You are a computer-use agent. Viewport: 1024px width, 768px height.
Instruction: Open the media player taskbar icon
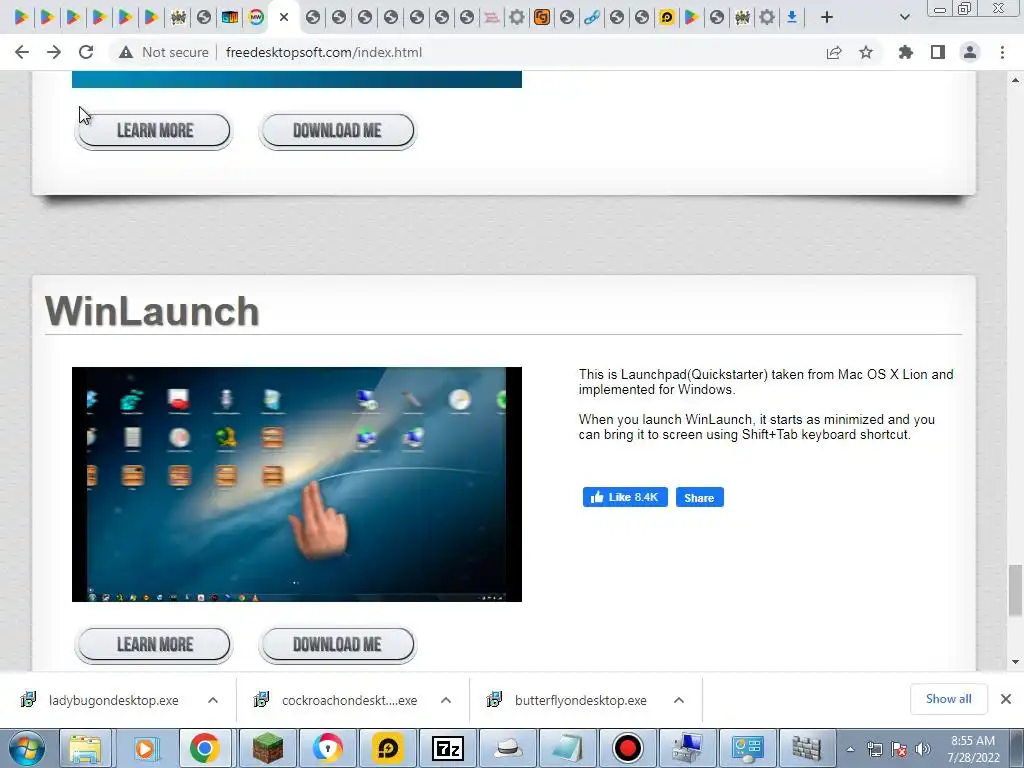(145, 748)
